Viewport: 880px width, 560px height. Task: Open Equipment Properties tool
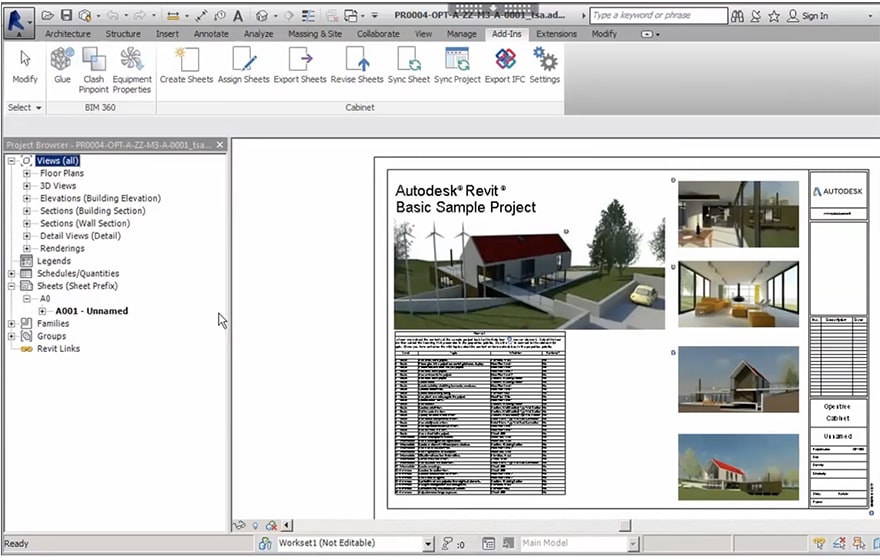pos(132,70)
